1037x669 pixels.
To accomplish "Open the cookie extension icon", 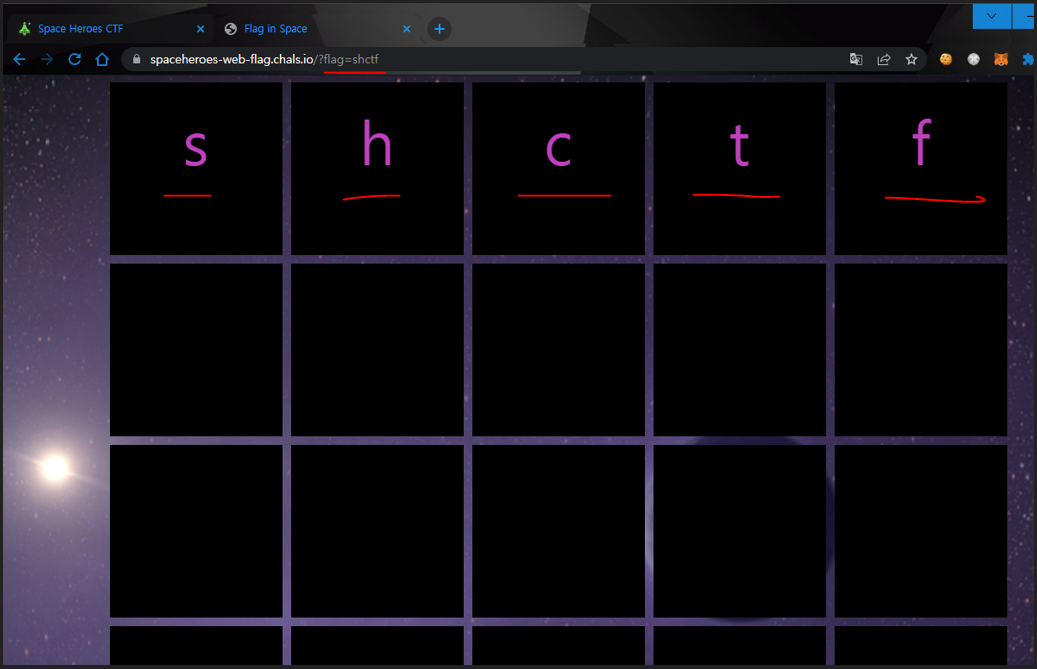I will coord(946,59).
